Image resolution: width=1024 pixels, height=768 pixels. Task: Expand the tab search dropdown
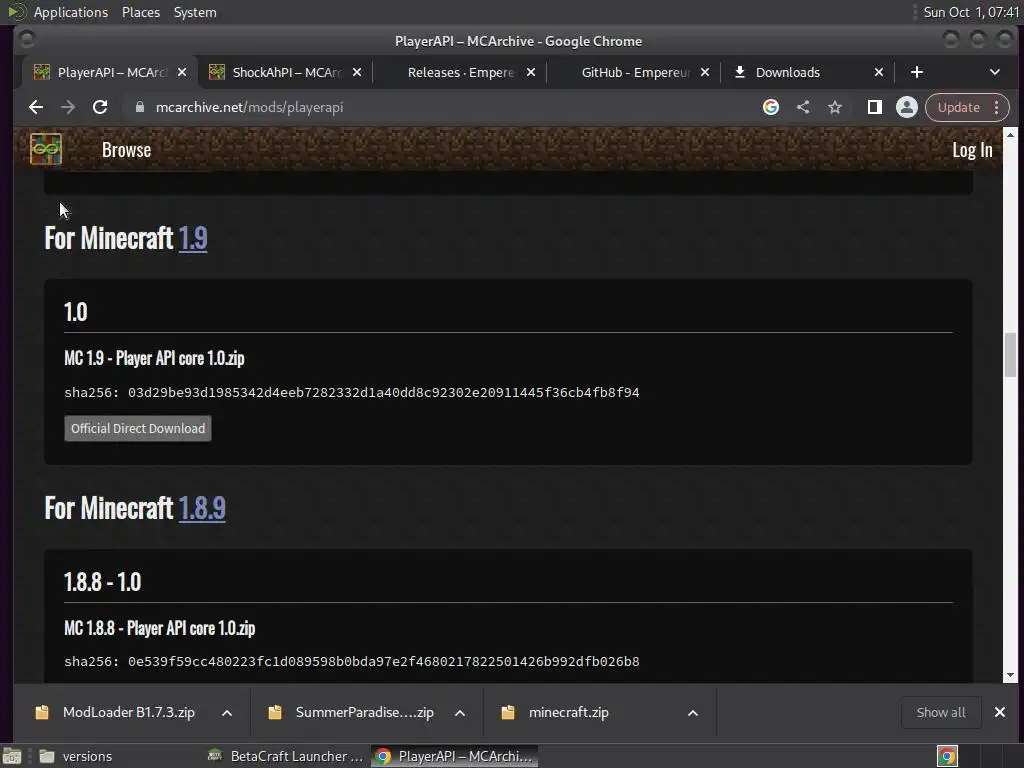click(995, 72)
